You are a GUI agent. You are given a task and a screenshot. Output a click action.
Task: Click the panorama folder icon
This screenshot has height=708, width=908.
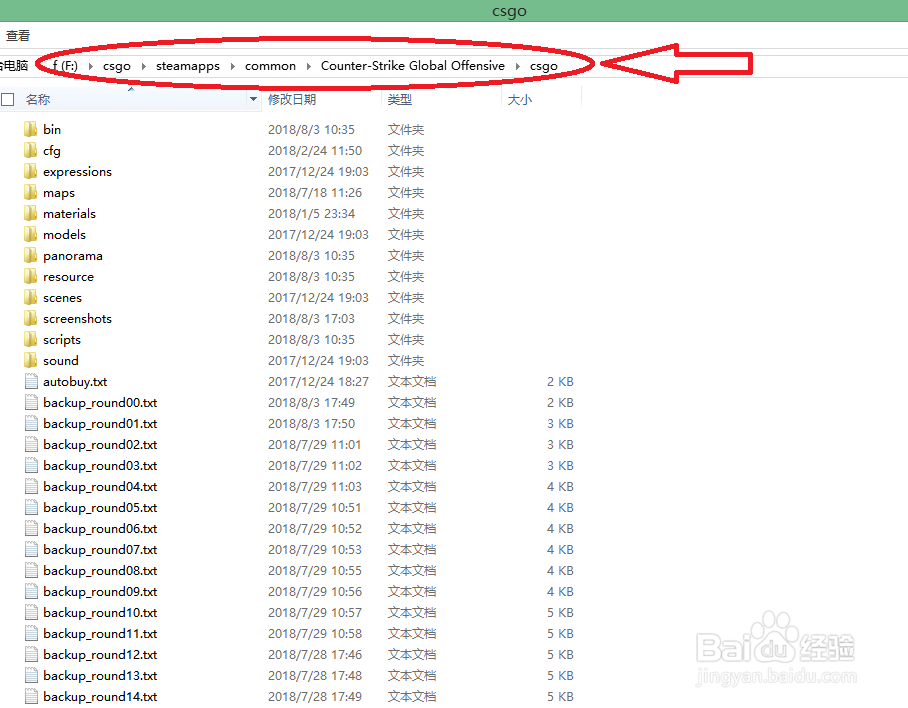pyautogui.click(x=31, y=255)
